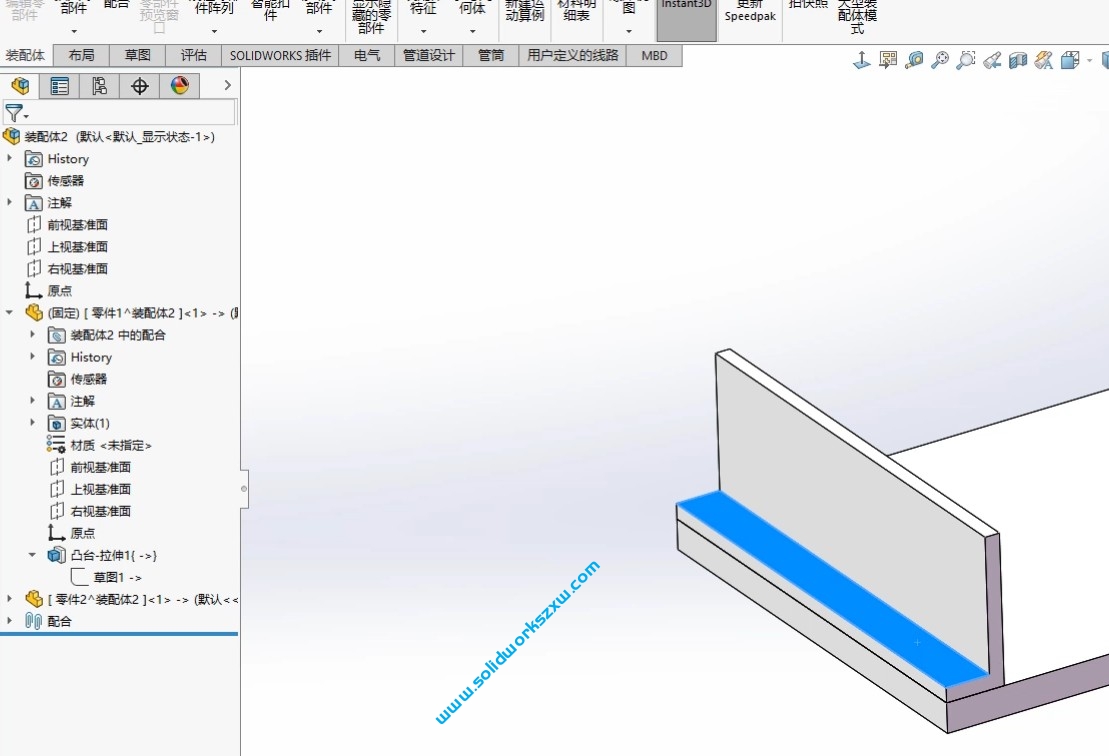Switch to the PropertyManager tab icon

pyautogui.click(x=60, y=86)
